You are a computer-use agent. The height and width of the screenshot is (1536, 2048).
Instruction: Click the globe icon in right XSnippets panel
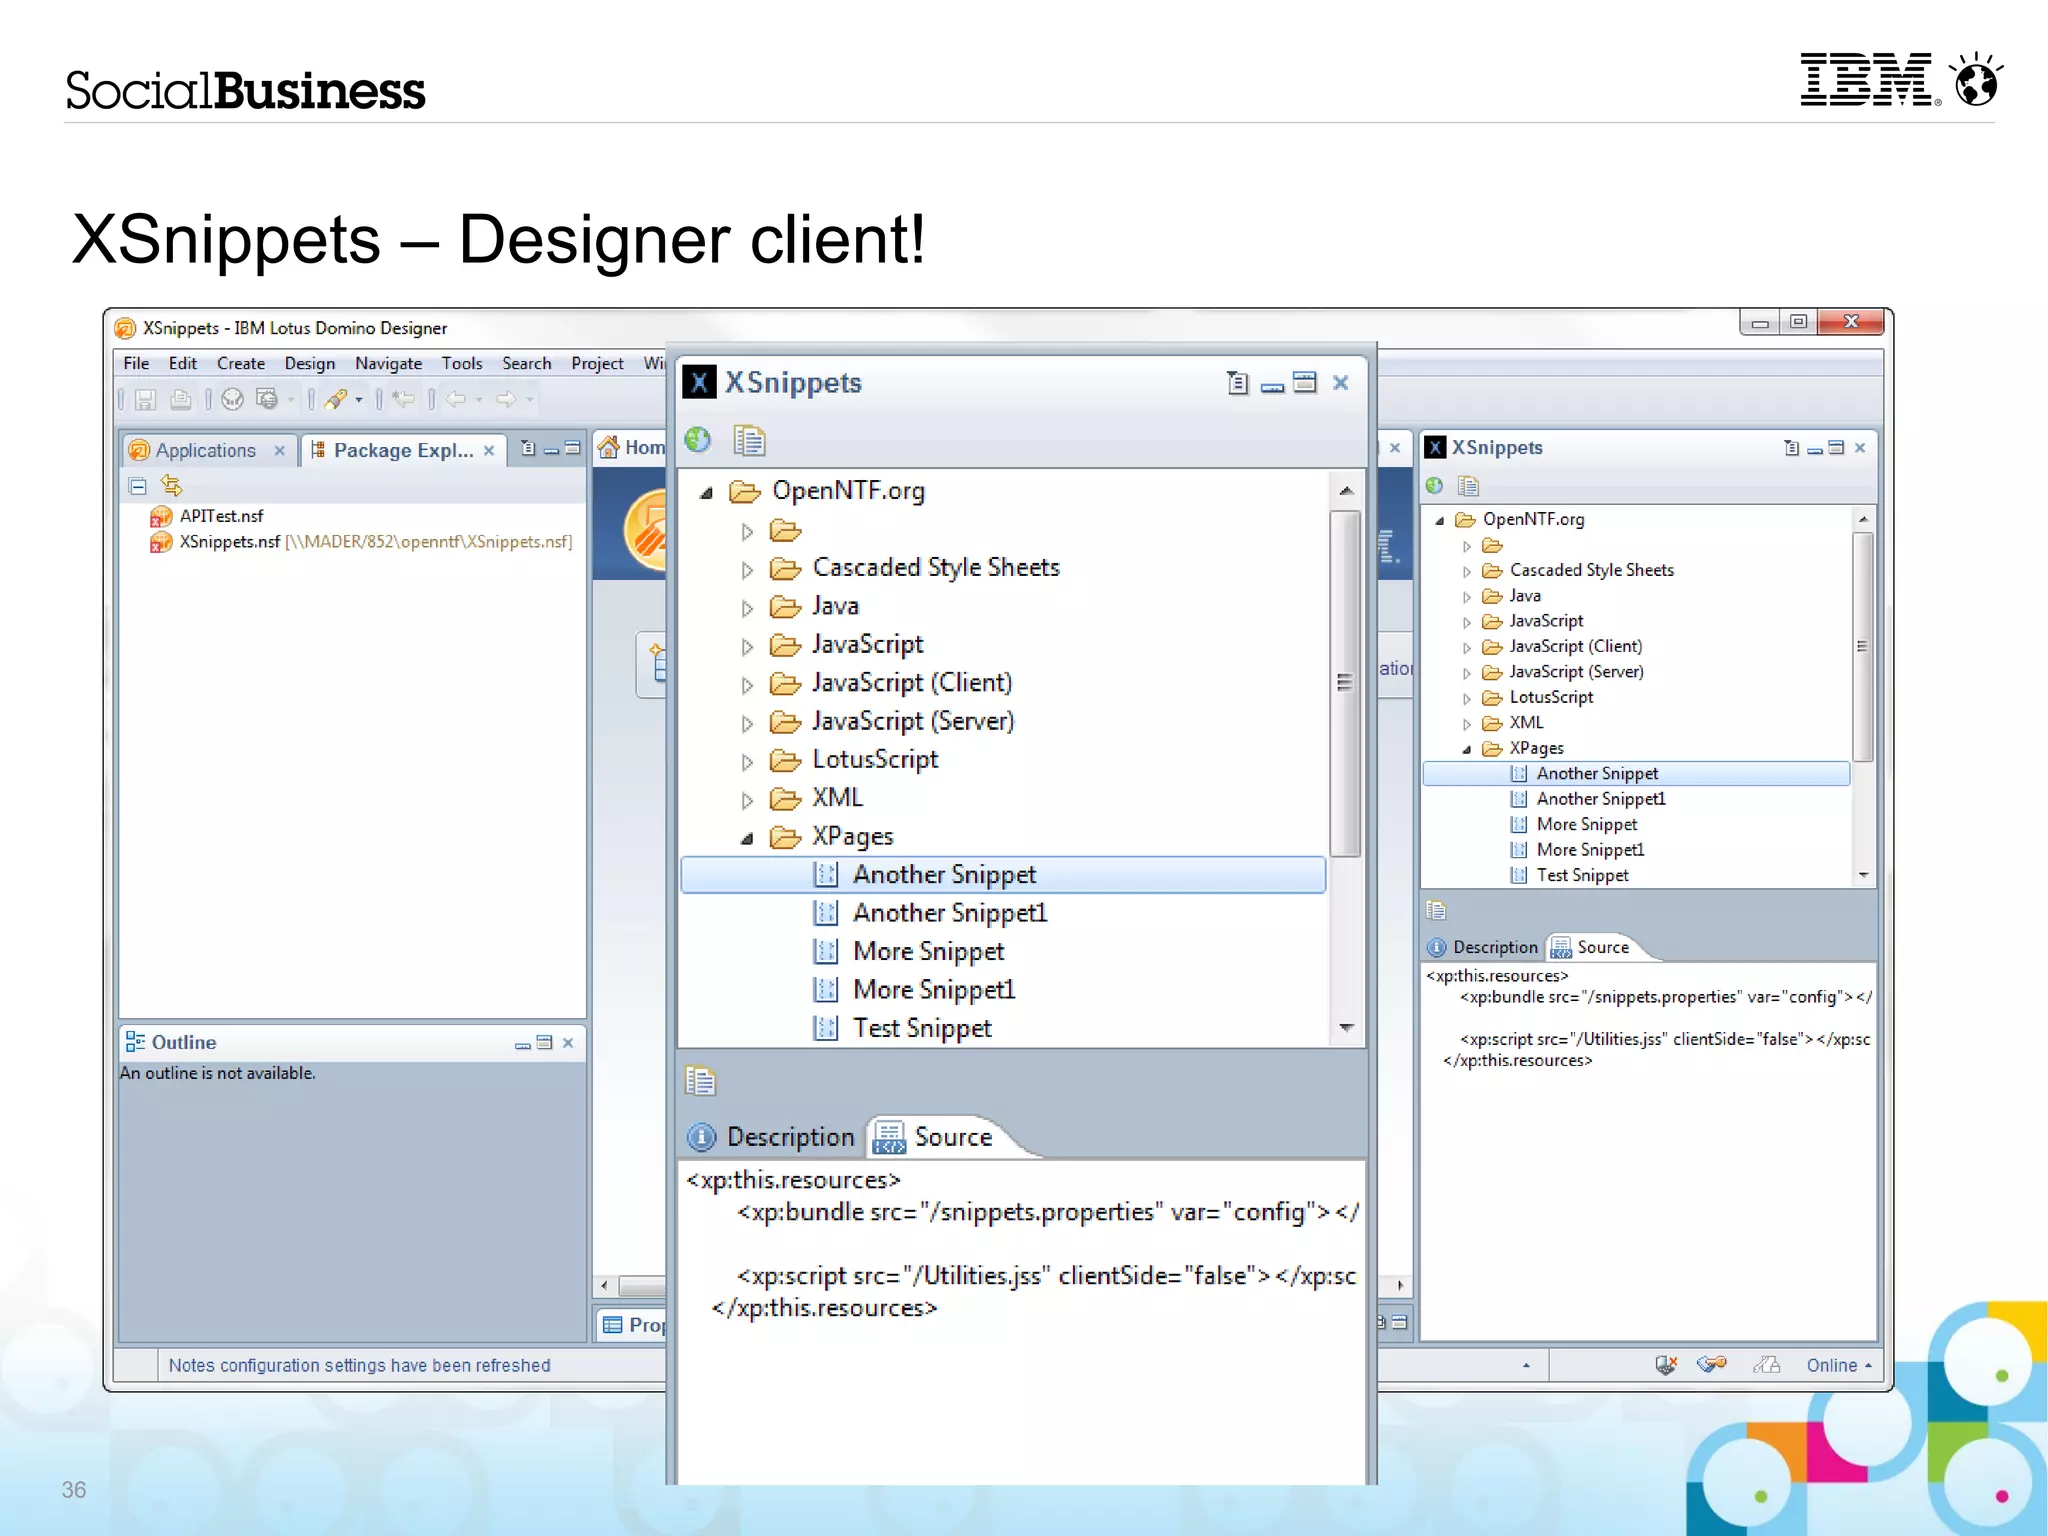[x=1435, y=486]
